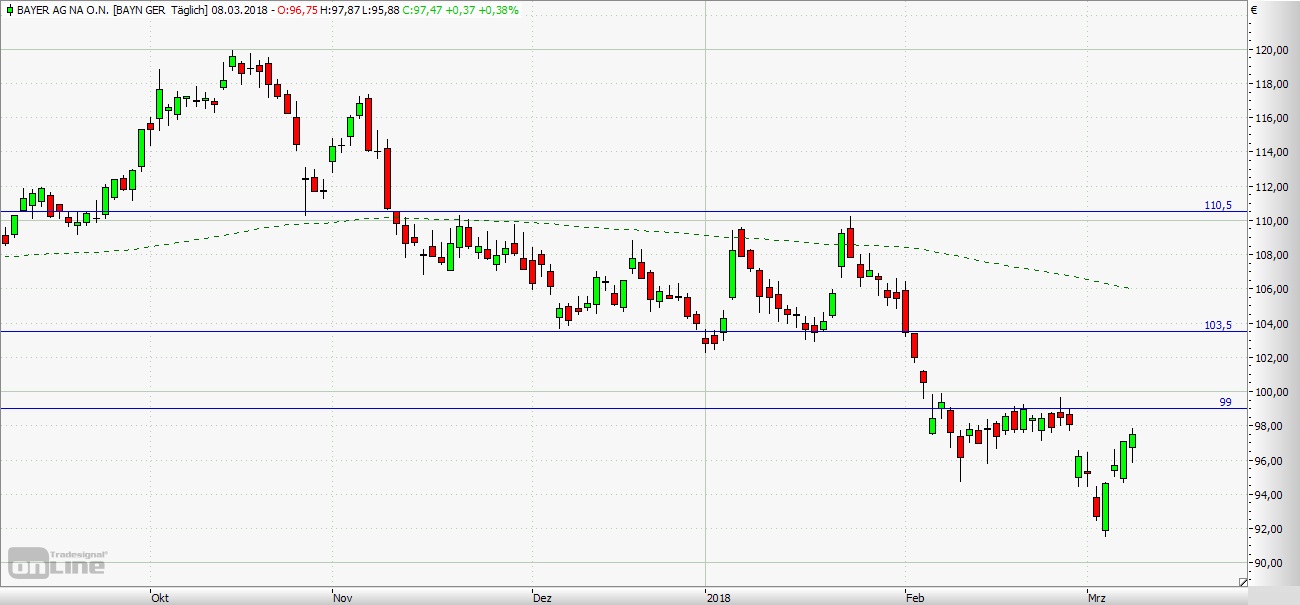Click the Mrz label on the time axis
This screenshot has height=605, width=1300.
coord(1097,597)
